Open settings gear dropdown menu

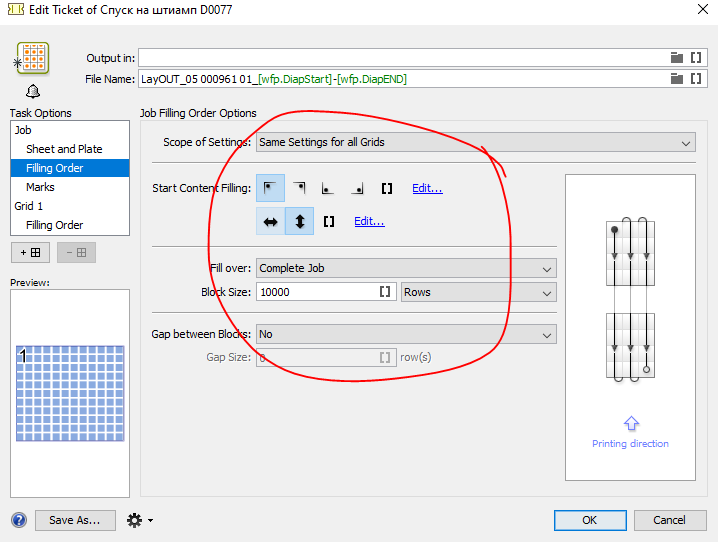pyautogui.click(x=140, y=520)
